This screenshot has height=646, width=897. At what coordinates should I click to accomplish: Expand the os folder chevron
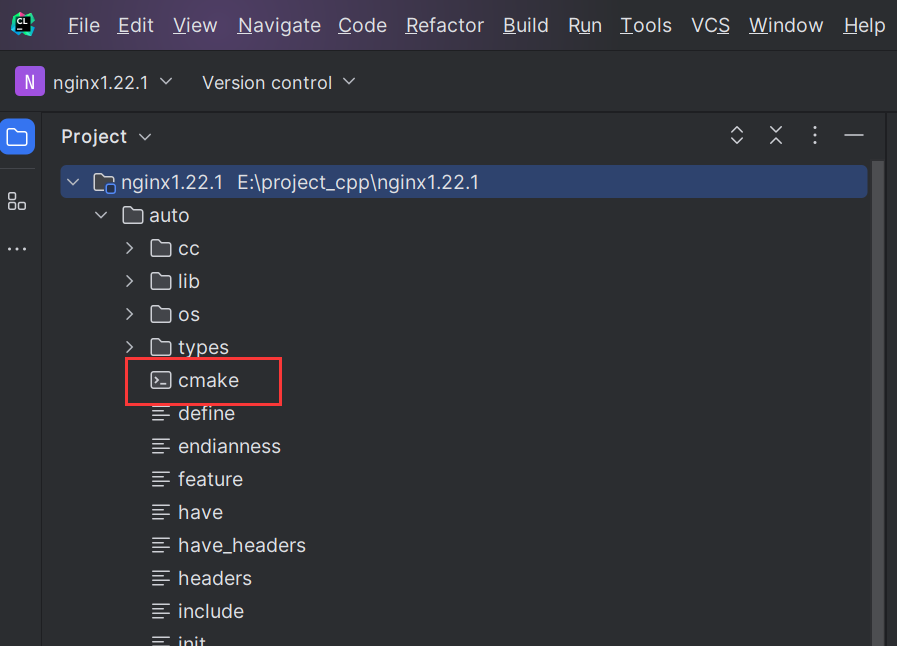(130, 314)
